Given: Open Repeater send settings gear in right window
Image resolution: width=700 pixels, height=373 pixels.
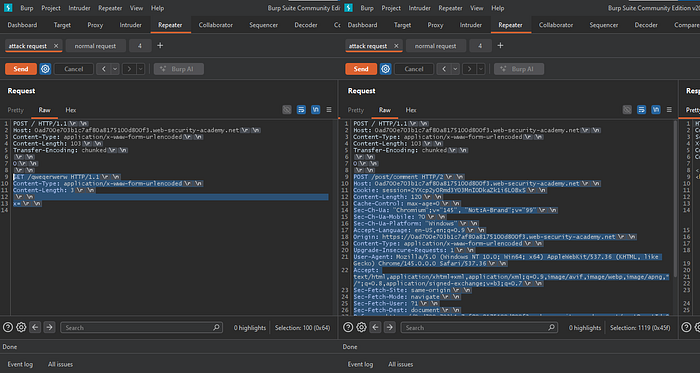Looking at the screenshot, I should pos(385,69).
